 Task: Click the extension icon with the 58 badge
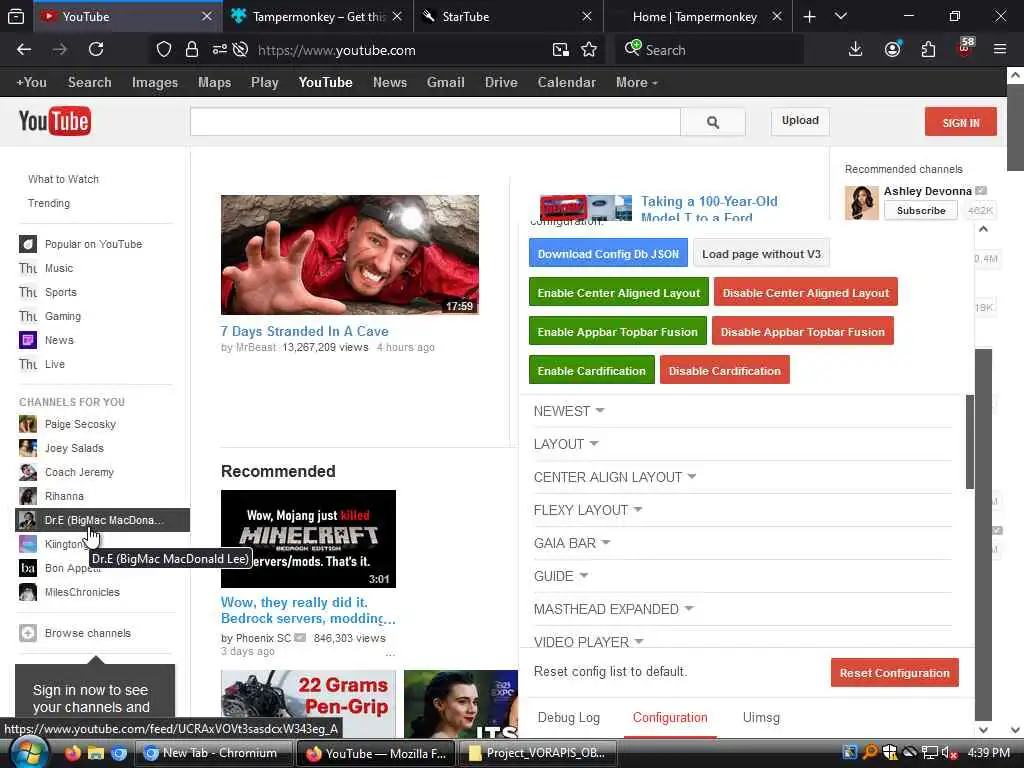coord(965,48)
